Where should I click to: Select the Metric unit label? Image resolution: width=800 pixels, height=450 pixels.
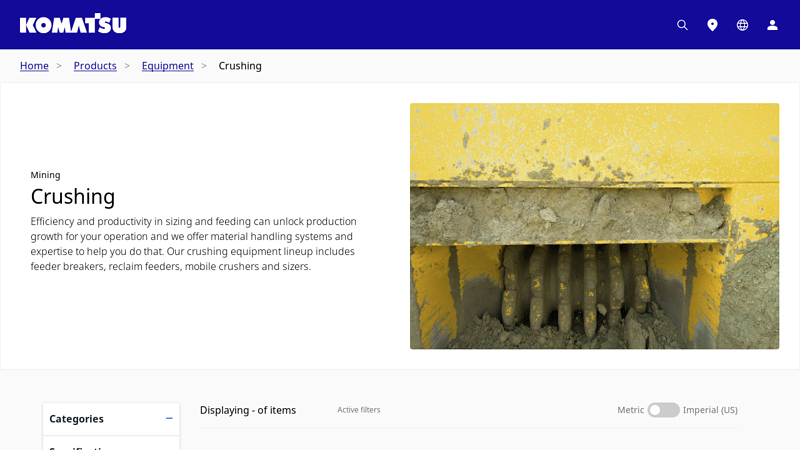(x=630, y=410)
